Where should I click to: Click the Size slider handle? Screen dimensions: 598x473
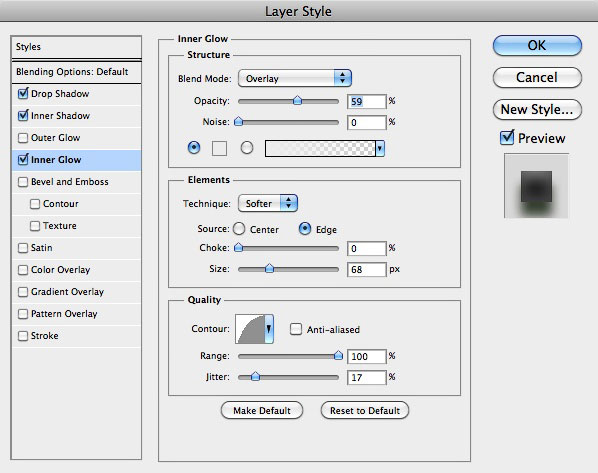pyautogui.click(x=269, y=269)
